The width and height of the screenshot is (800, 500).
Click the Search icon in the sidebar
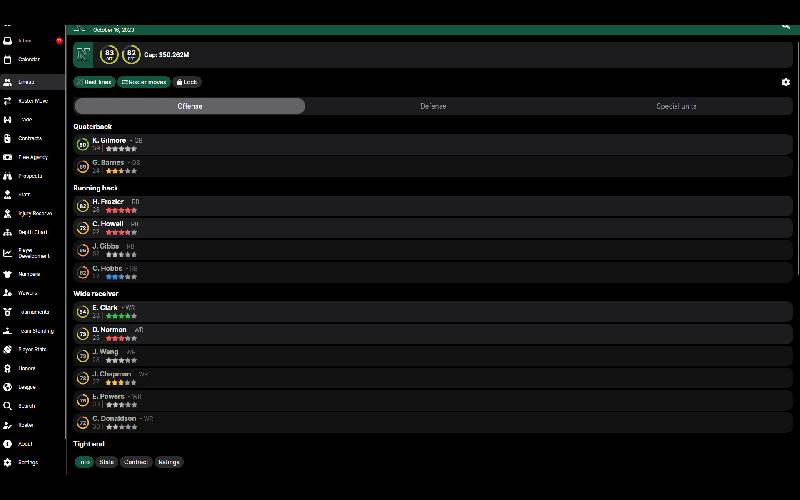[x=26, y=406]
